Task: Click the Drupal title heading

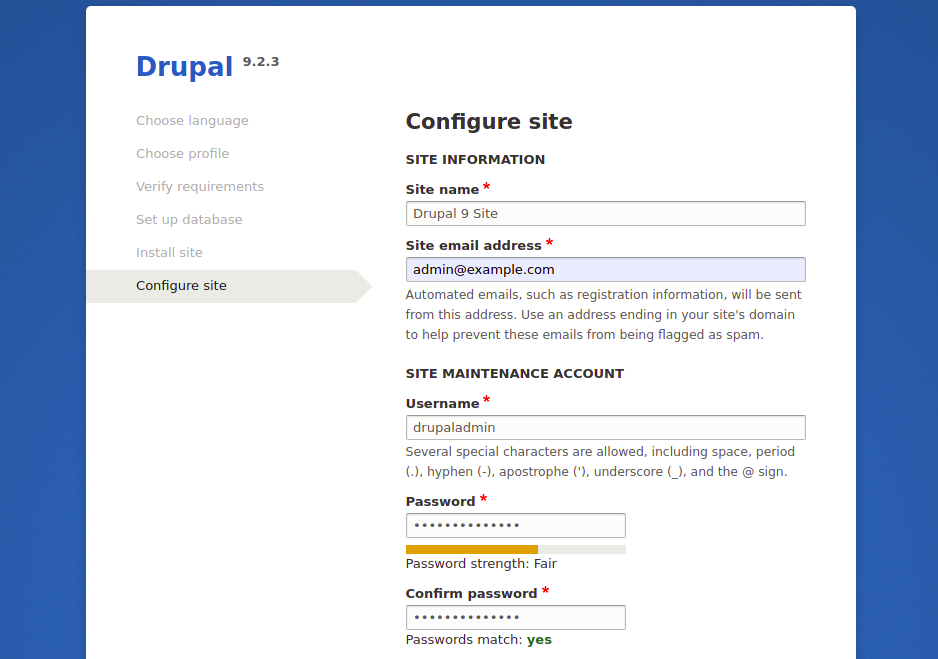Action: (184, 66)
